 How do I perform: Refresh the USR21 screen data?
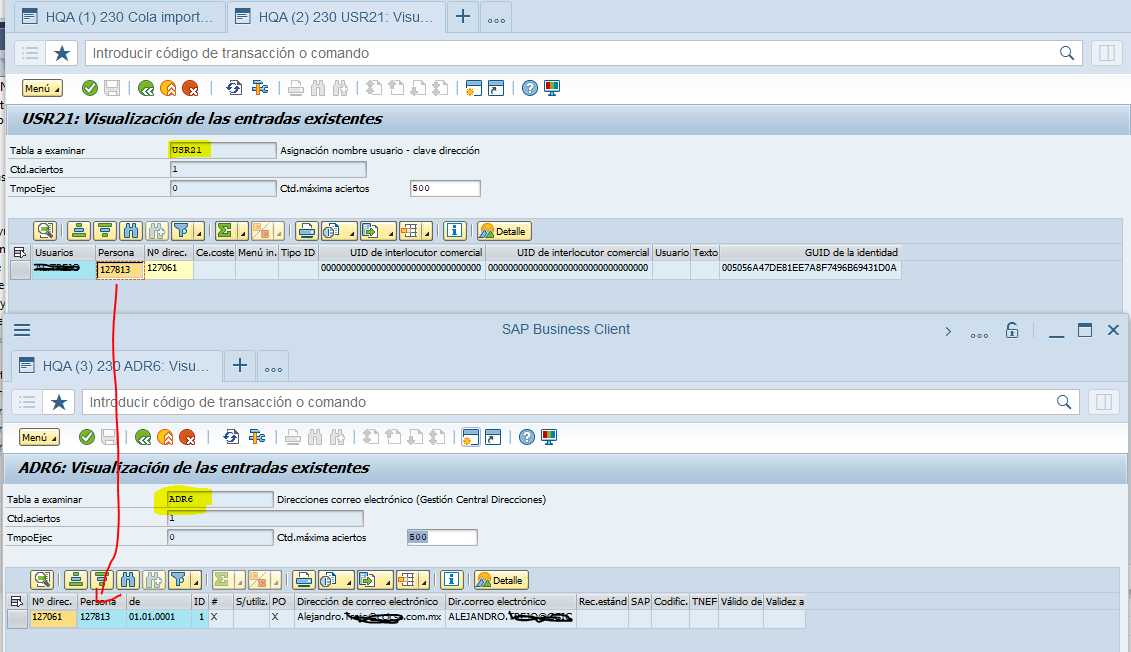pyautogui.click(x=233, y=88)
